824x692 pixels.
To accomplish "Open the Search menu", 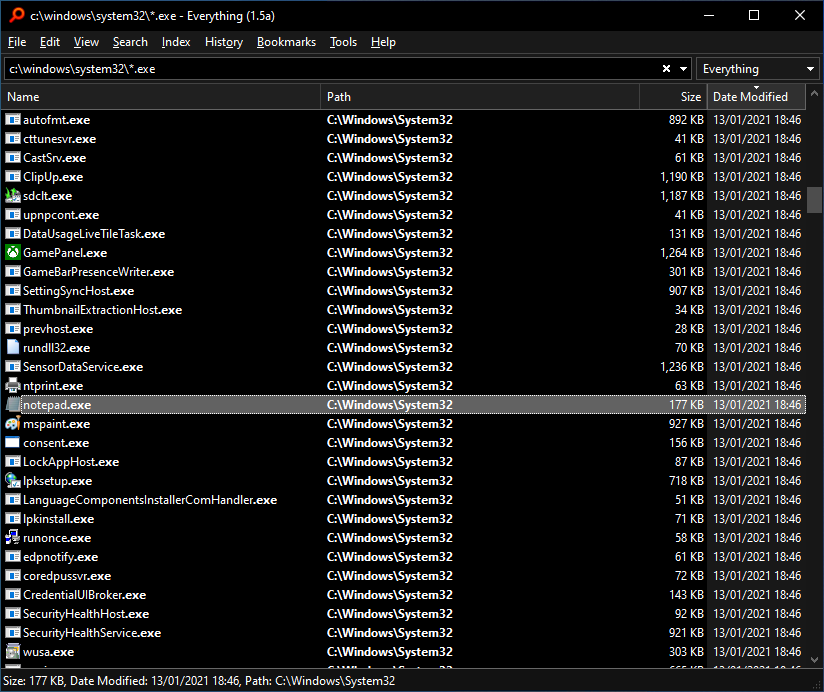I will pos(130,42).
